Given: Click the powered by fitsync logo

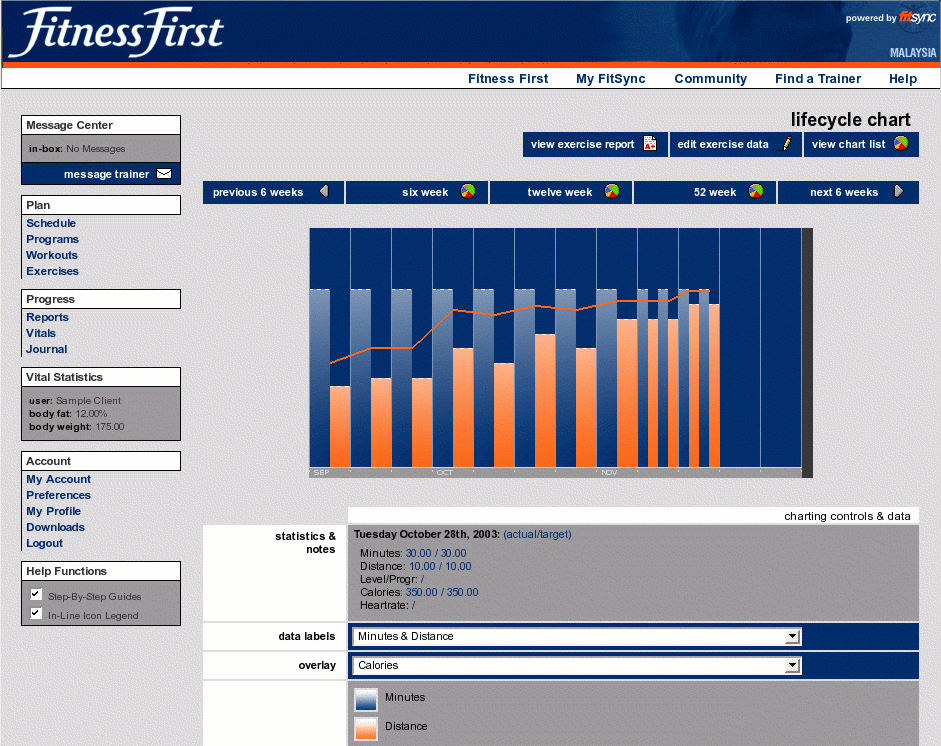Looking at the screenshot, I should [x=890, y=17].
